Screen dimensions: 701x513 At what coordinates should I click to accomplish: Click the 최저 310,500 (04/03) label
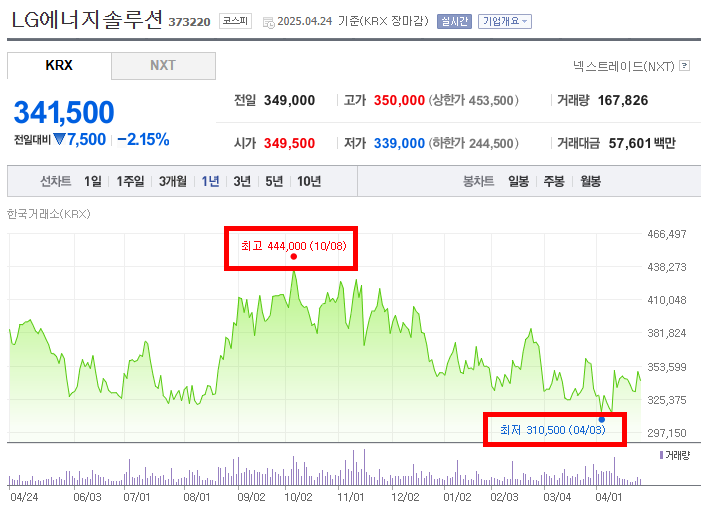pyautogui.click(x=553, y=430)
